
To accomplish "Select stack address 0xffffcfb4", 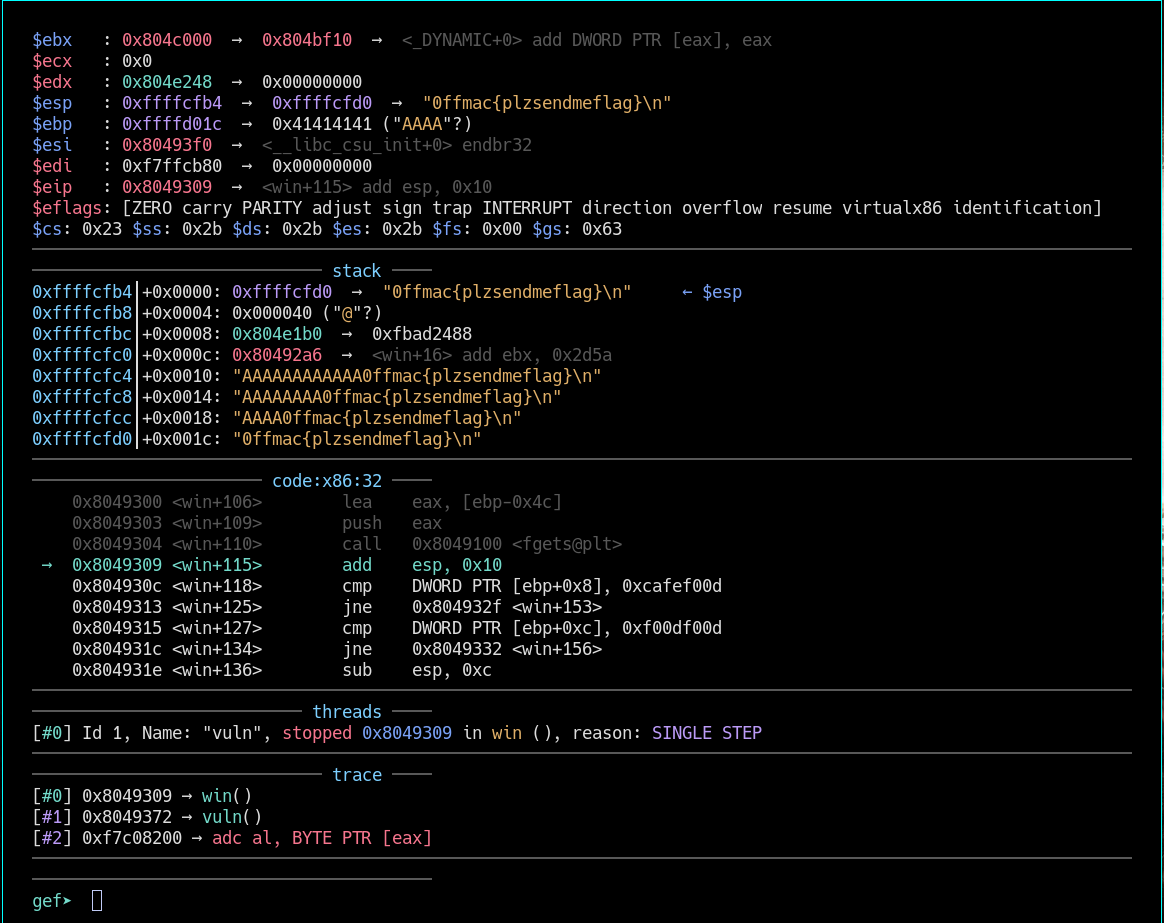I will coord(82,292).
